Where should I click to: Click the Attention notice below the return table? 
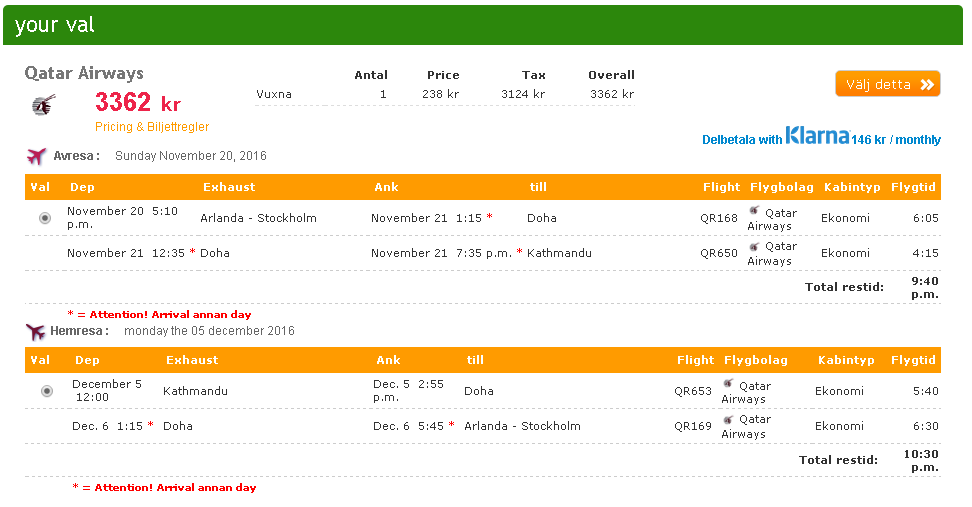164,487
